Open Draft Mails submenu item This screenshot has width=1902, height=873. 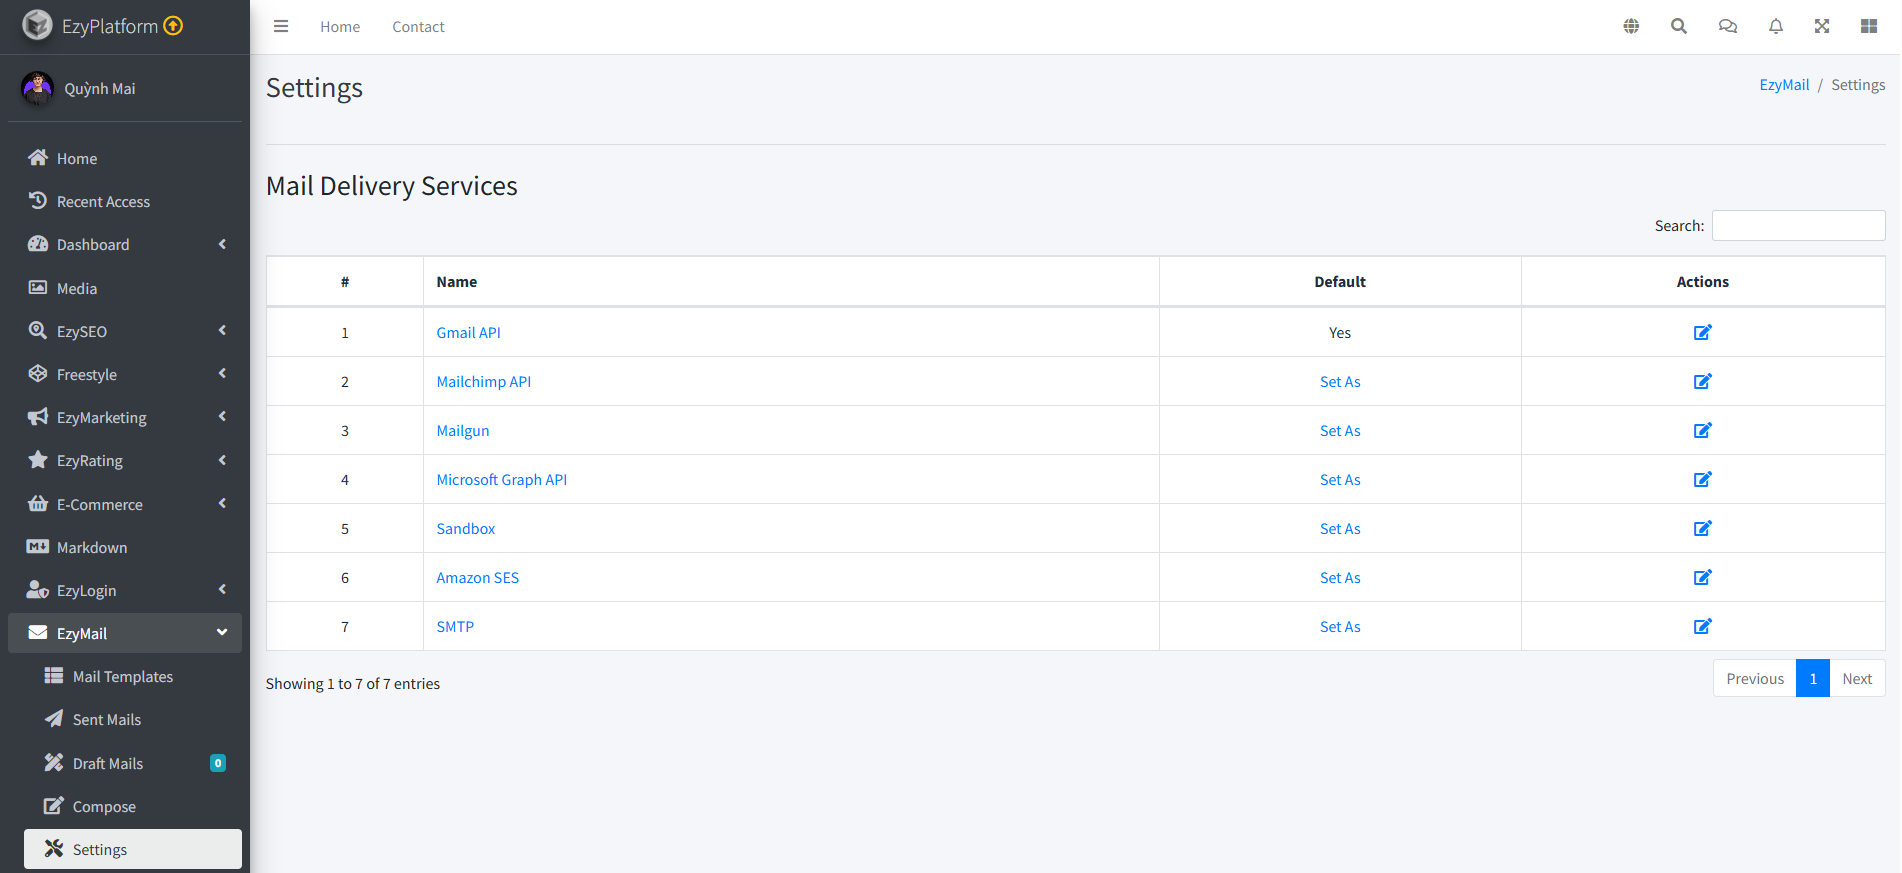click(133, 763)
